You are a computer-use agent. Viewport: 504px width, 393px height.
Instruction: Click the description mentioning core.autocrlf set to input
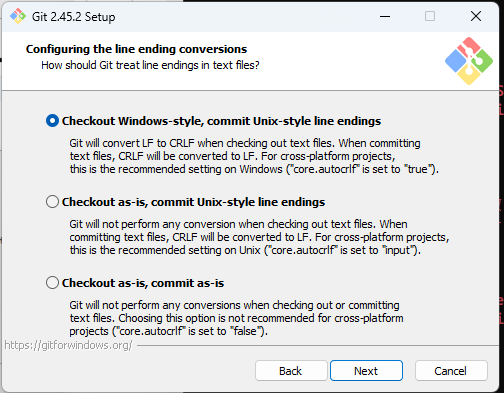click(259, 237)
